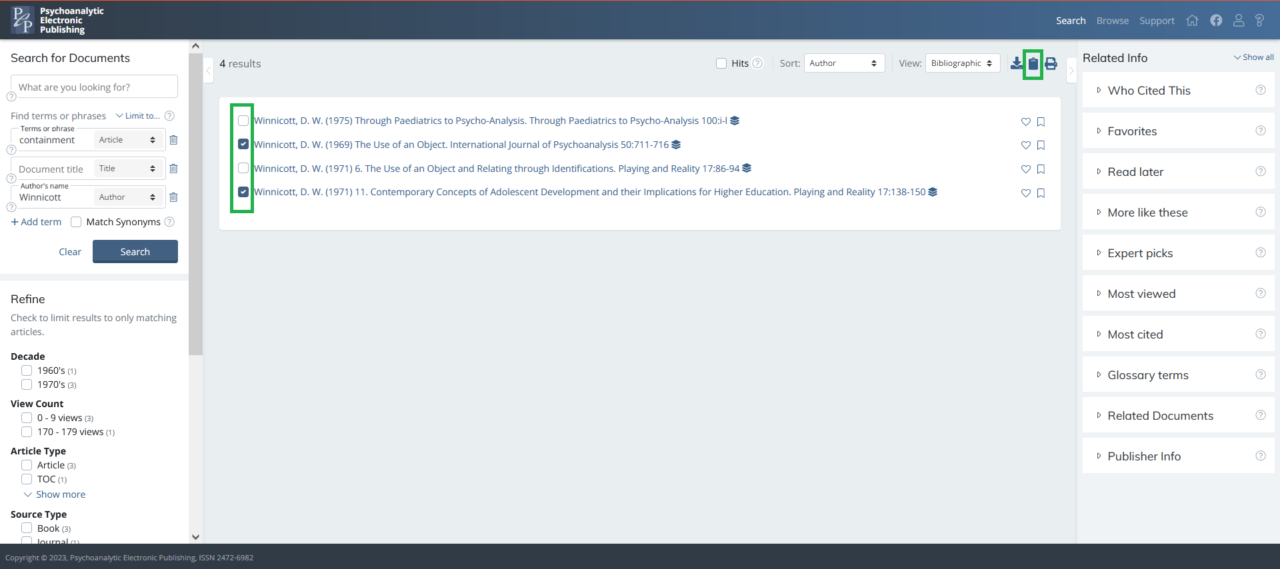1280x569 pixels.
Task: Open Winnicott 1969 The Use of an Object
Action: point(461,145)
